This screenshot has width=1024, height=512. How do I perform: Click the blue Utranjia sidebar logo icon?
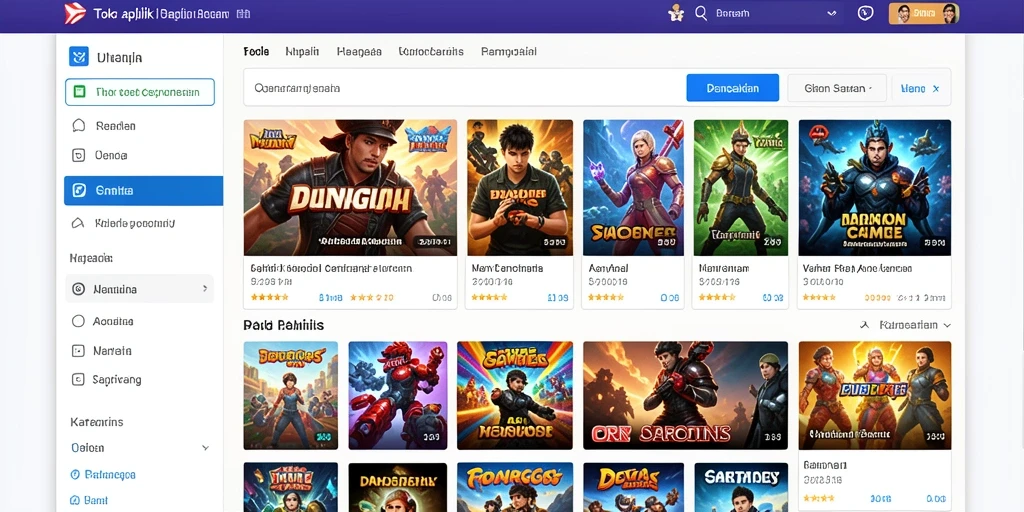tap(78, 57)
